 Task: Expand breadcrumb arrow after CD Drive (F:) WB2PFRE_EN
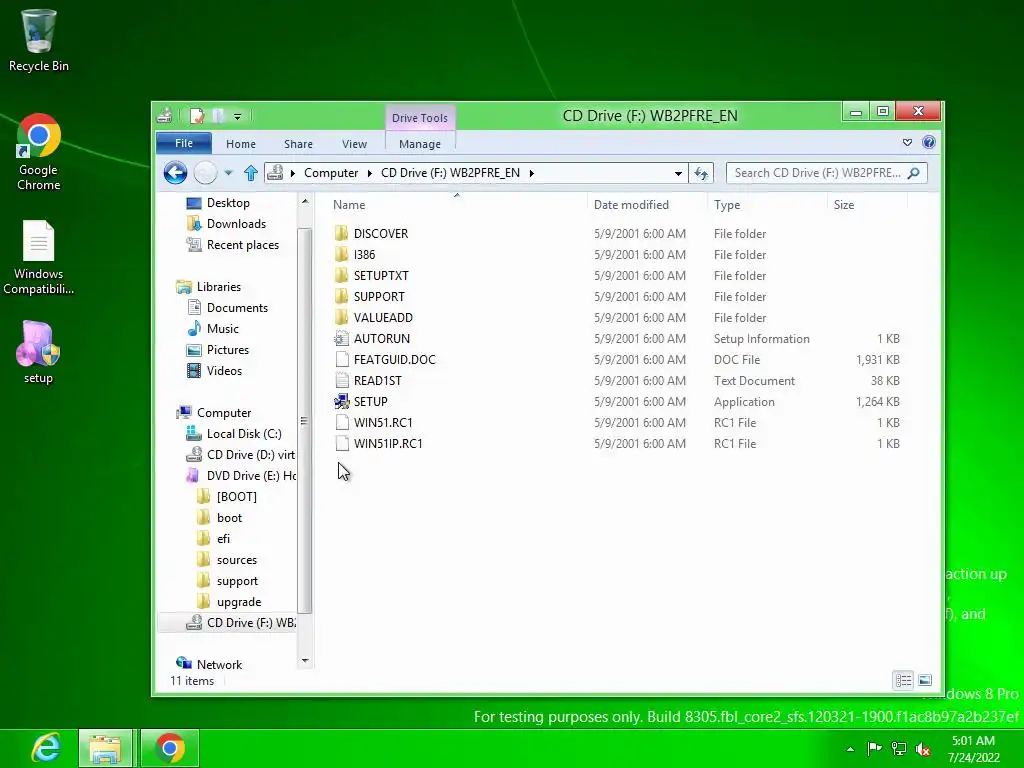point(532,173)
